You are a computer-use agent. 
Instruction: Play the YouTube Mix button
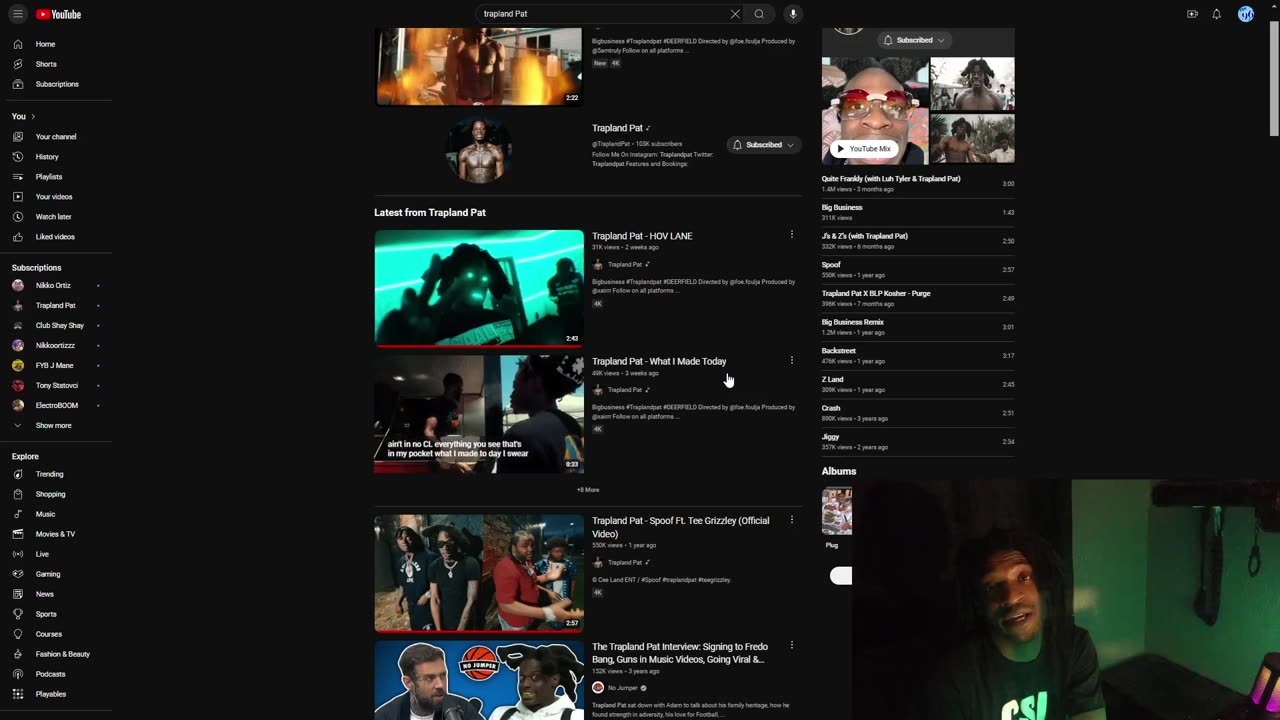pos(863,149)
